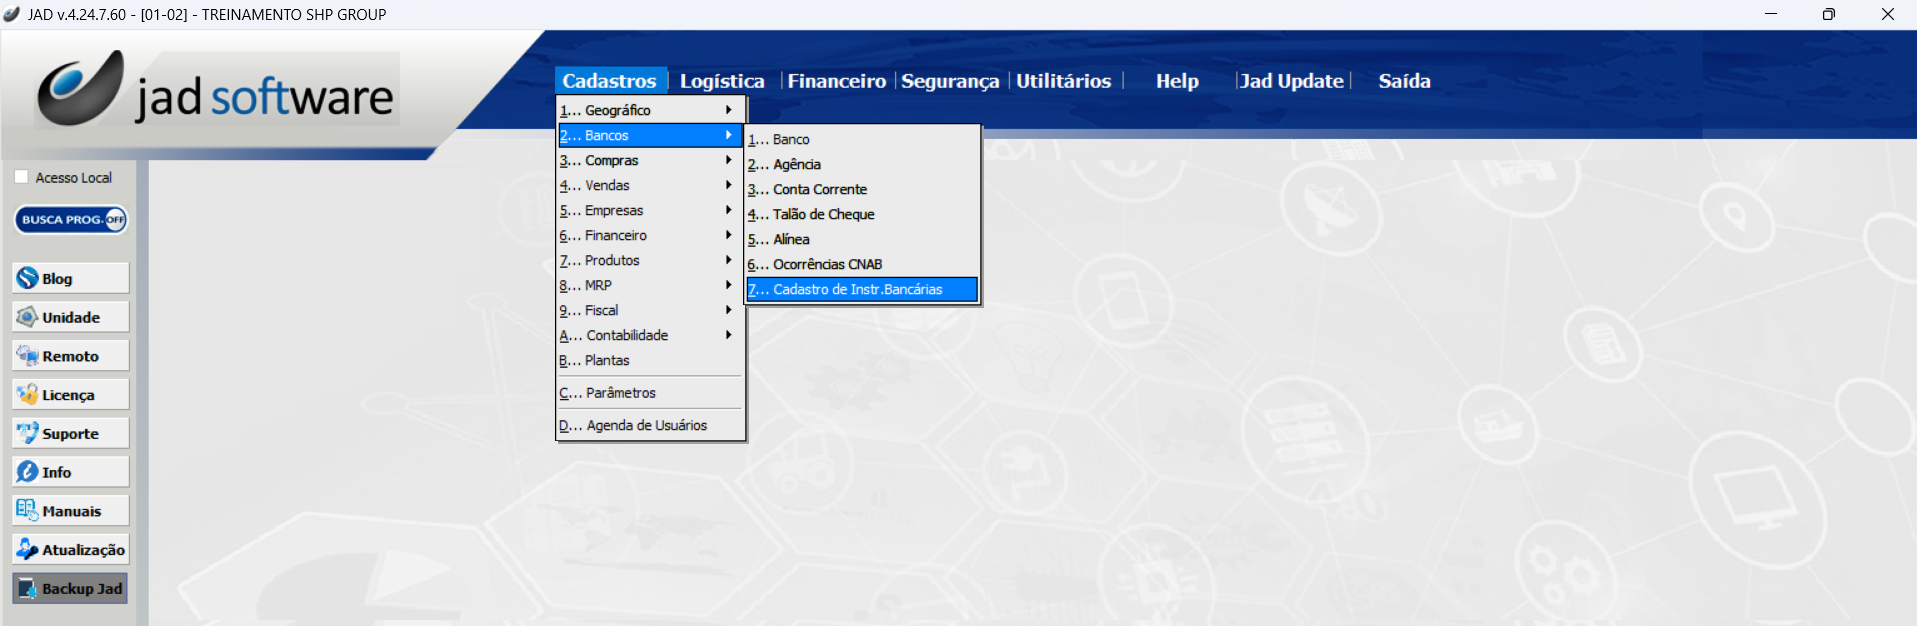Viewport: 1917px width, 626px height.
Task: Open the Parâmetros menu entry
Action: click(620, 393)
